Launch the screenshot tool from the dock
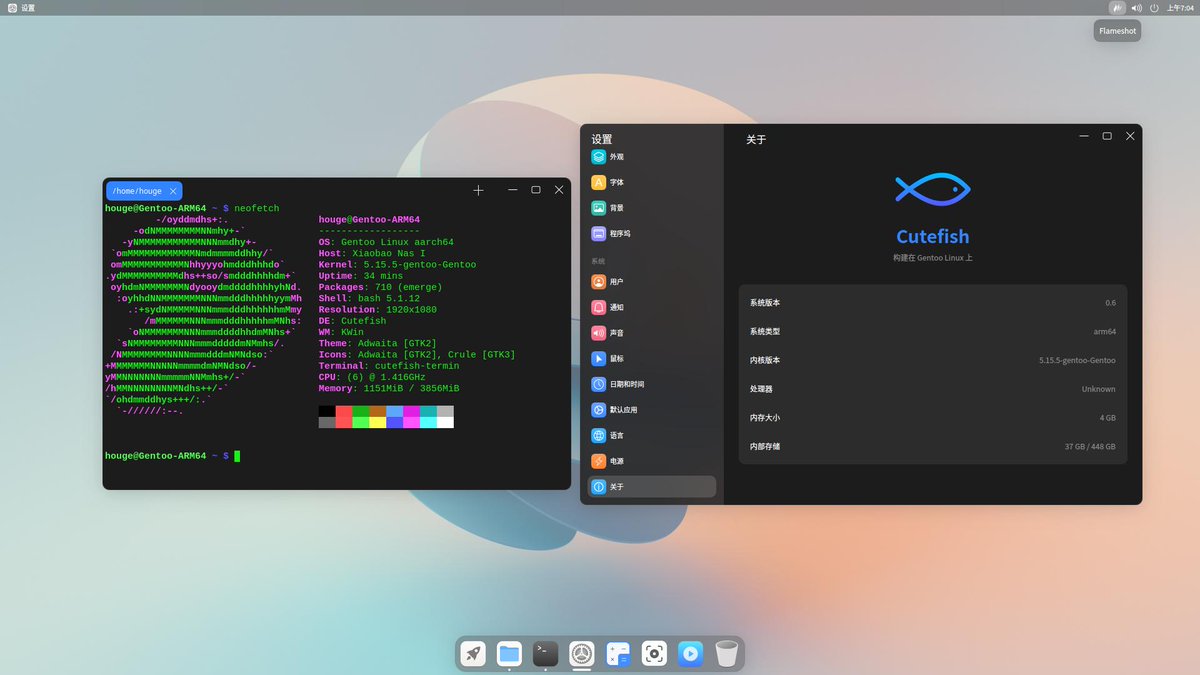Screen dimensions: 1200x675 pyautogui.click(x=654, y=653)
